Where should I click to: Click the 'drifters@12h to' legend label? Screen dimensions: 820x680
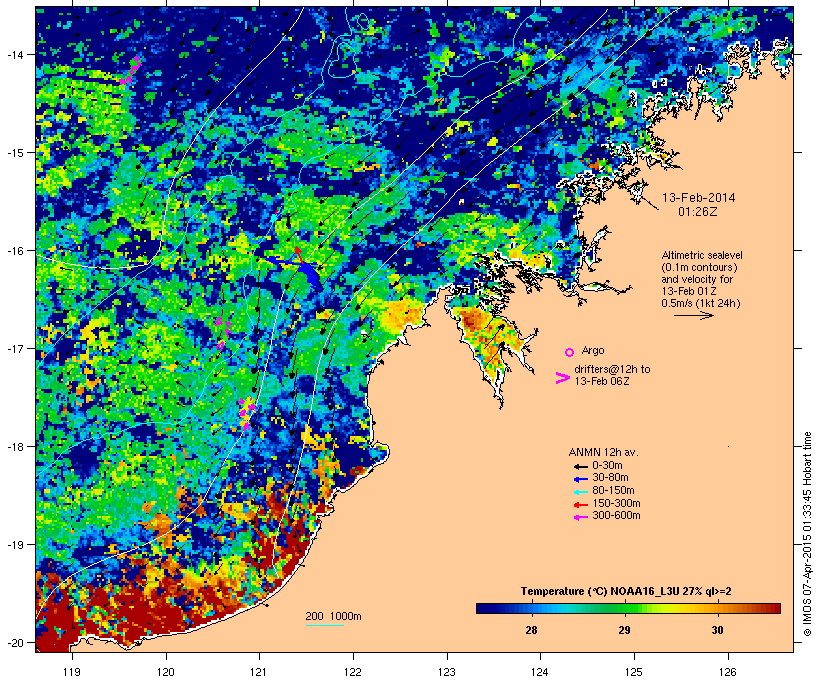pos(612,369)
